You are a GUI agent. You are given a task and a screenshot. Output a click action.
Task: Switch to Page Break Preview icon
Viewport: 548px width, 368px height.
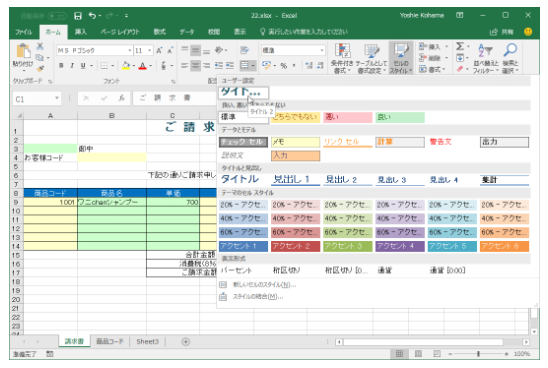(x=437, y=354)
